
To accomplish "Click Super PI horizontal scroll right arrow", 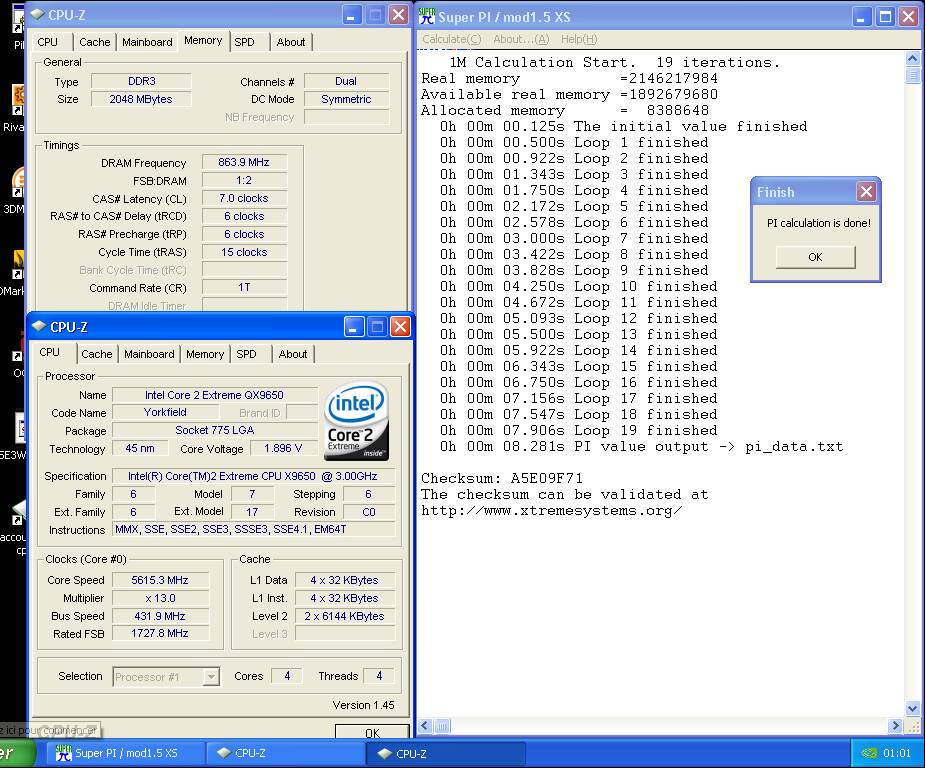I will click(895, 725).
